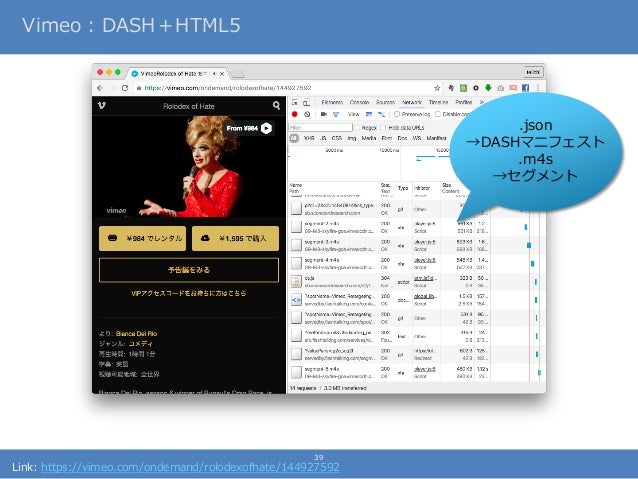
Task: Click the Rolodex of Hate video thumbnail
Action: pyautogui.click(x=189, y=167)
